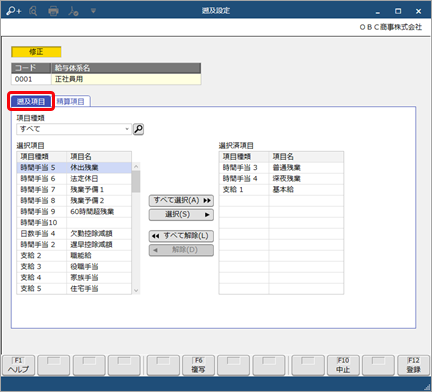Switch to the 遡及項目 tab
This screenshot has width=432, height=392.
coord(31,101)
